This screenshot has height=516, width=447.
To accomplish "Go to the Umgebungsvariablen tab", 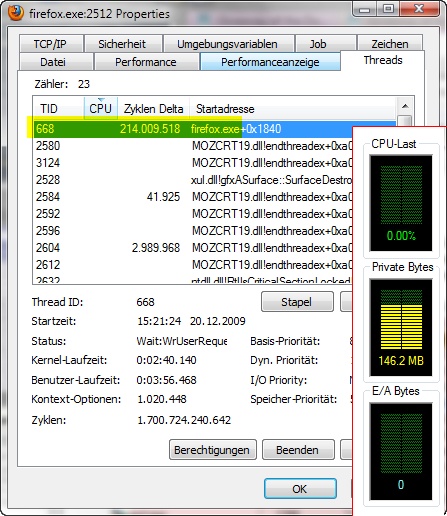I will point(227,44).
